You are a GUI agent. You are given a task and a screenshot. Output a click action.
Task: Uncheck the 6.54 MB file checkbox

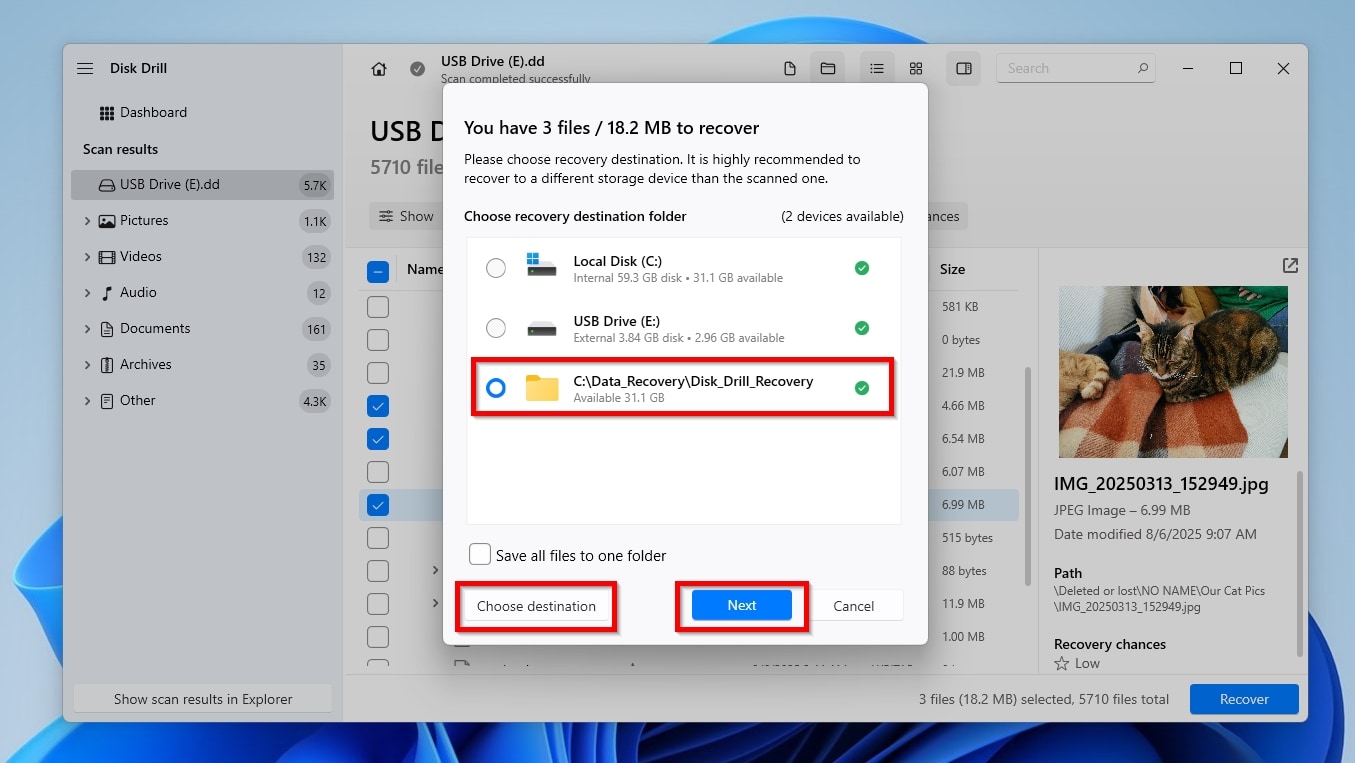pyautogui.click(x=378, y=439)
